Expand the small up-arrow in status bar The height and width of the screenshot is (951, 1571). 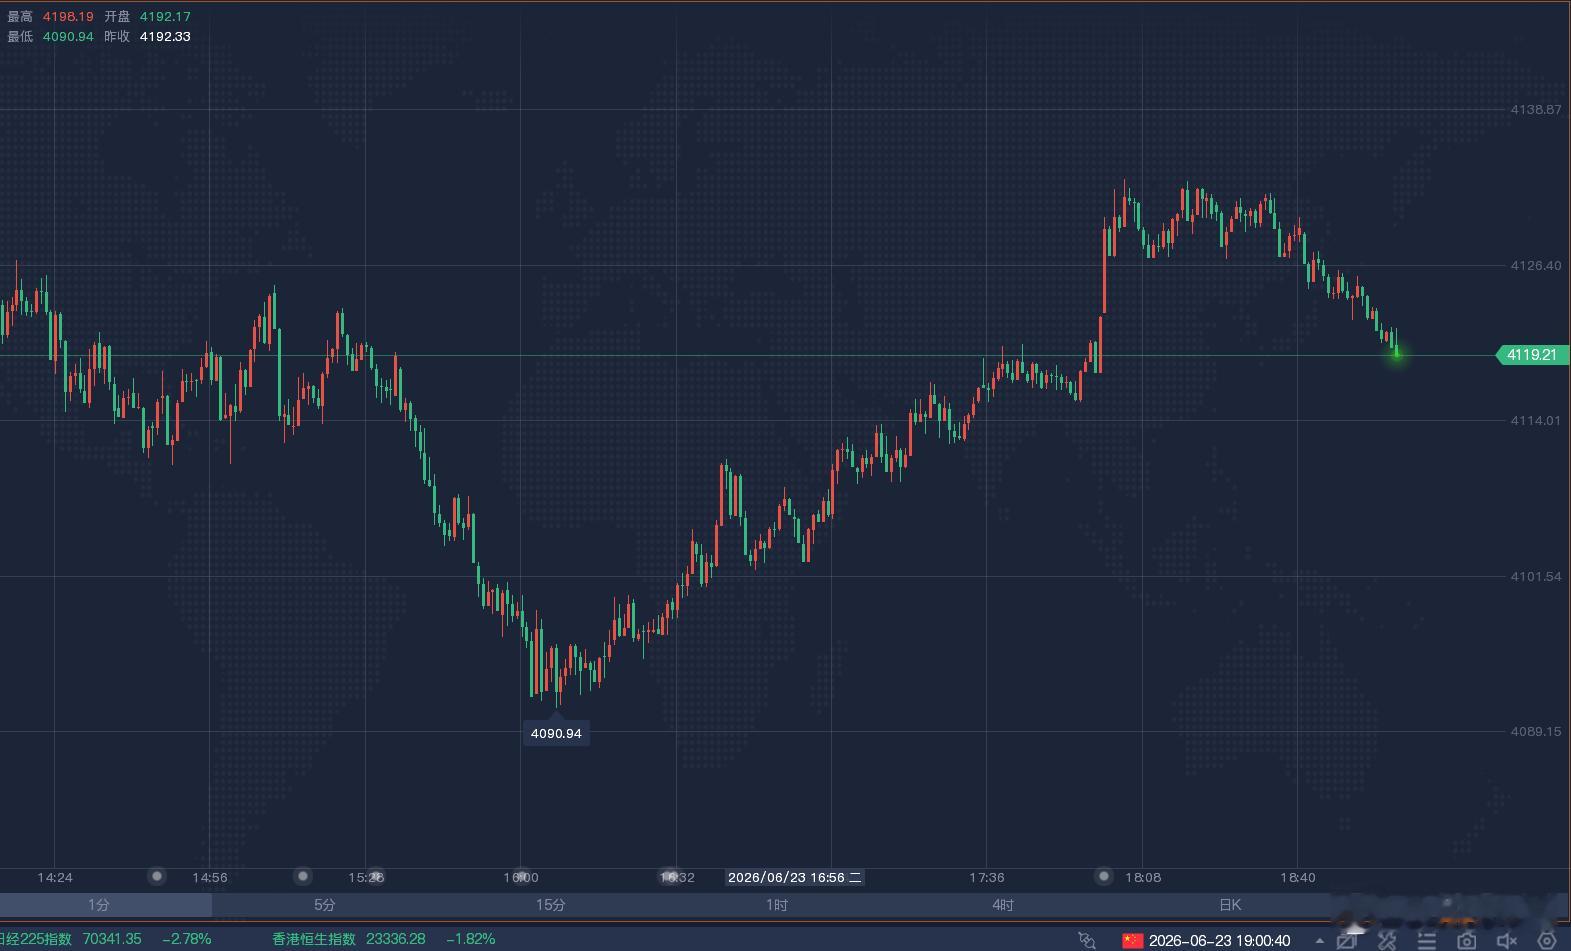(x=1319, y=941)
